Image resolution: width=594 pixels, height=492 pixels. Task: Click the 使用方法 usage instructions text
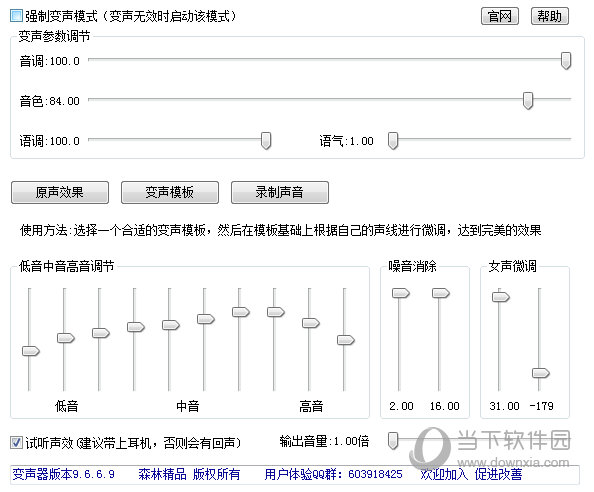tap(281, 230)
